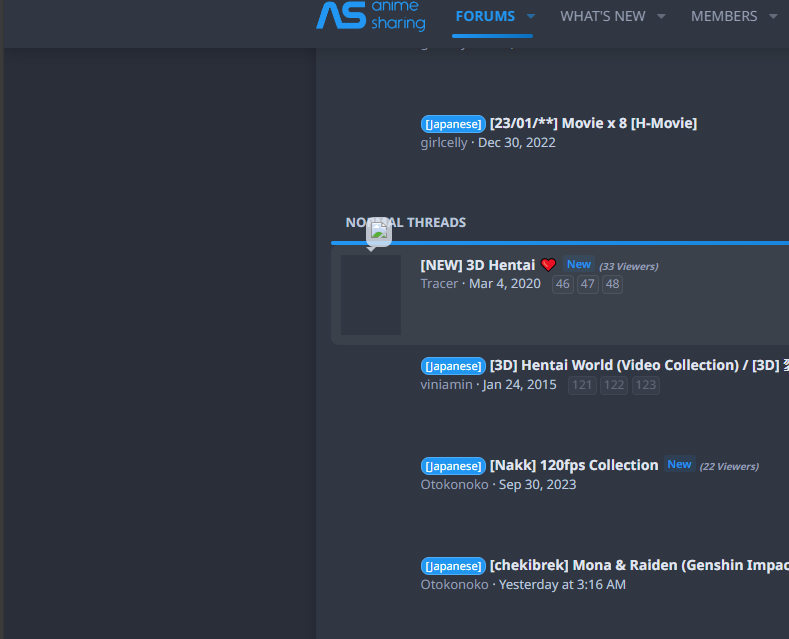Open page 121 of viniamin's thread

pyautogui.click(x=582, y=385)
